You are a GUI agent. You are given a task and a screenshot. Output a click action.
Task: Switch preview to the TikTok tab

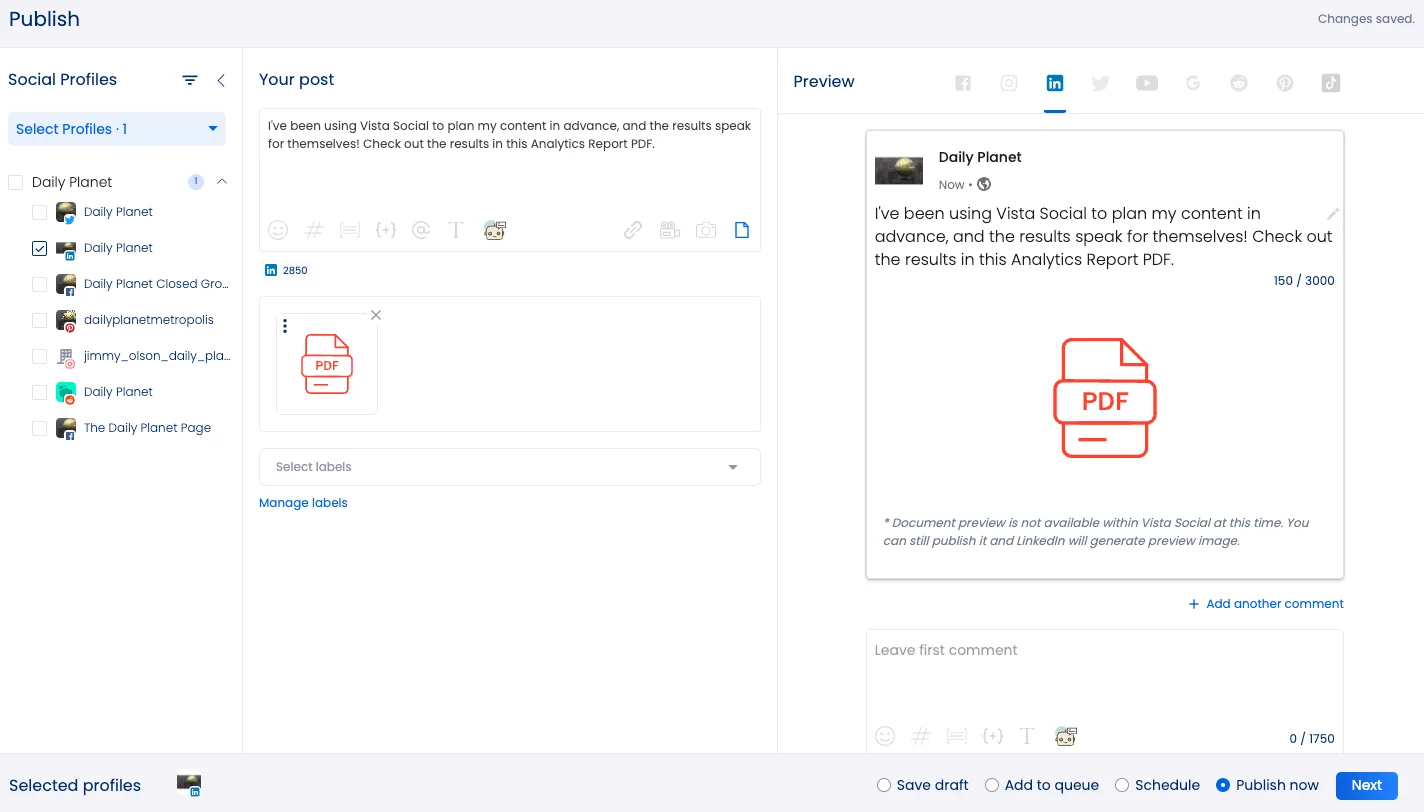pos(1330,83)
